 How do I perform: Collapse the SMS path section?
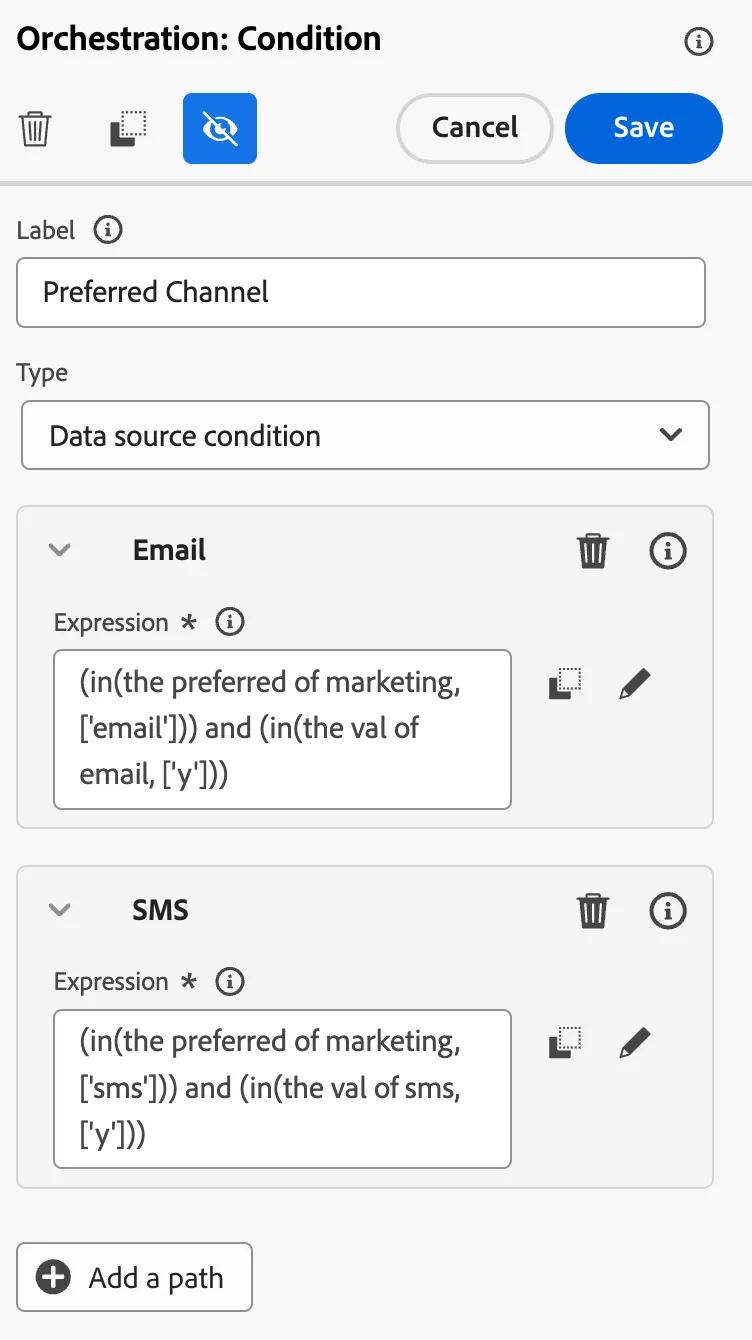tap(60, 909)
